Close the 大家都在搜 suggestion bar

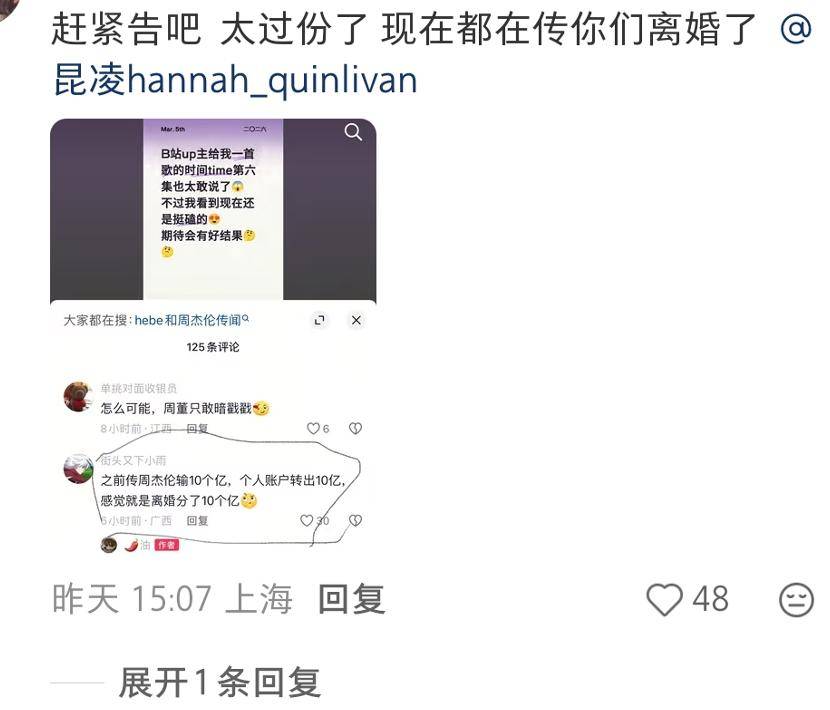[x=356, y=320]
